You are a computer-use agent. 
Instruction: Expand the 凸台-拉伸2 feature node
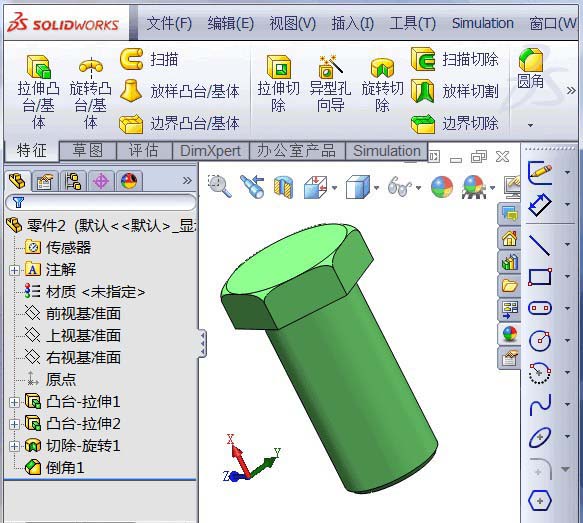(14, 424)
